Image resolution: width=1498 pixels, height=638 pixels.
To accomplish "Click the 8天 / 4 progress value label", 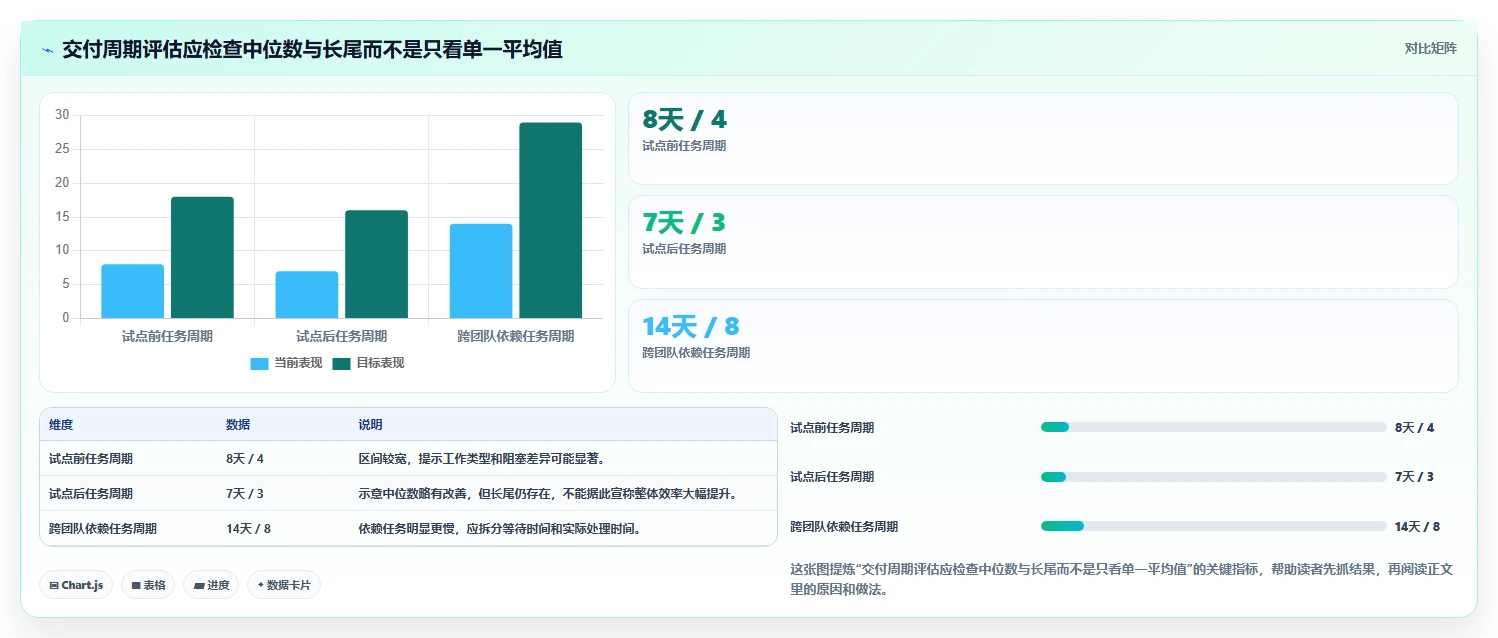I will [1415, 427].
